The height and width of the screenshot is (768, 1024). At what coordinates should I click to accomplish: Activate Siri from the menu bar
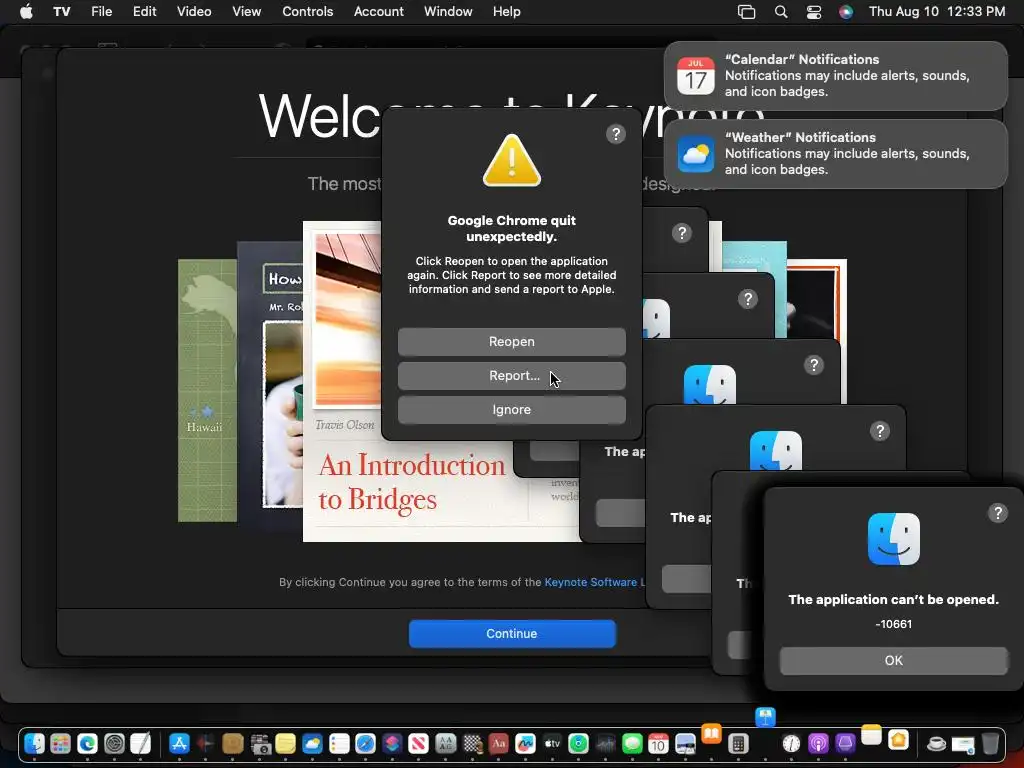point(846,12)
